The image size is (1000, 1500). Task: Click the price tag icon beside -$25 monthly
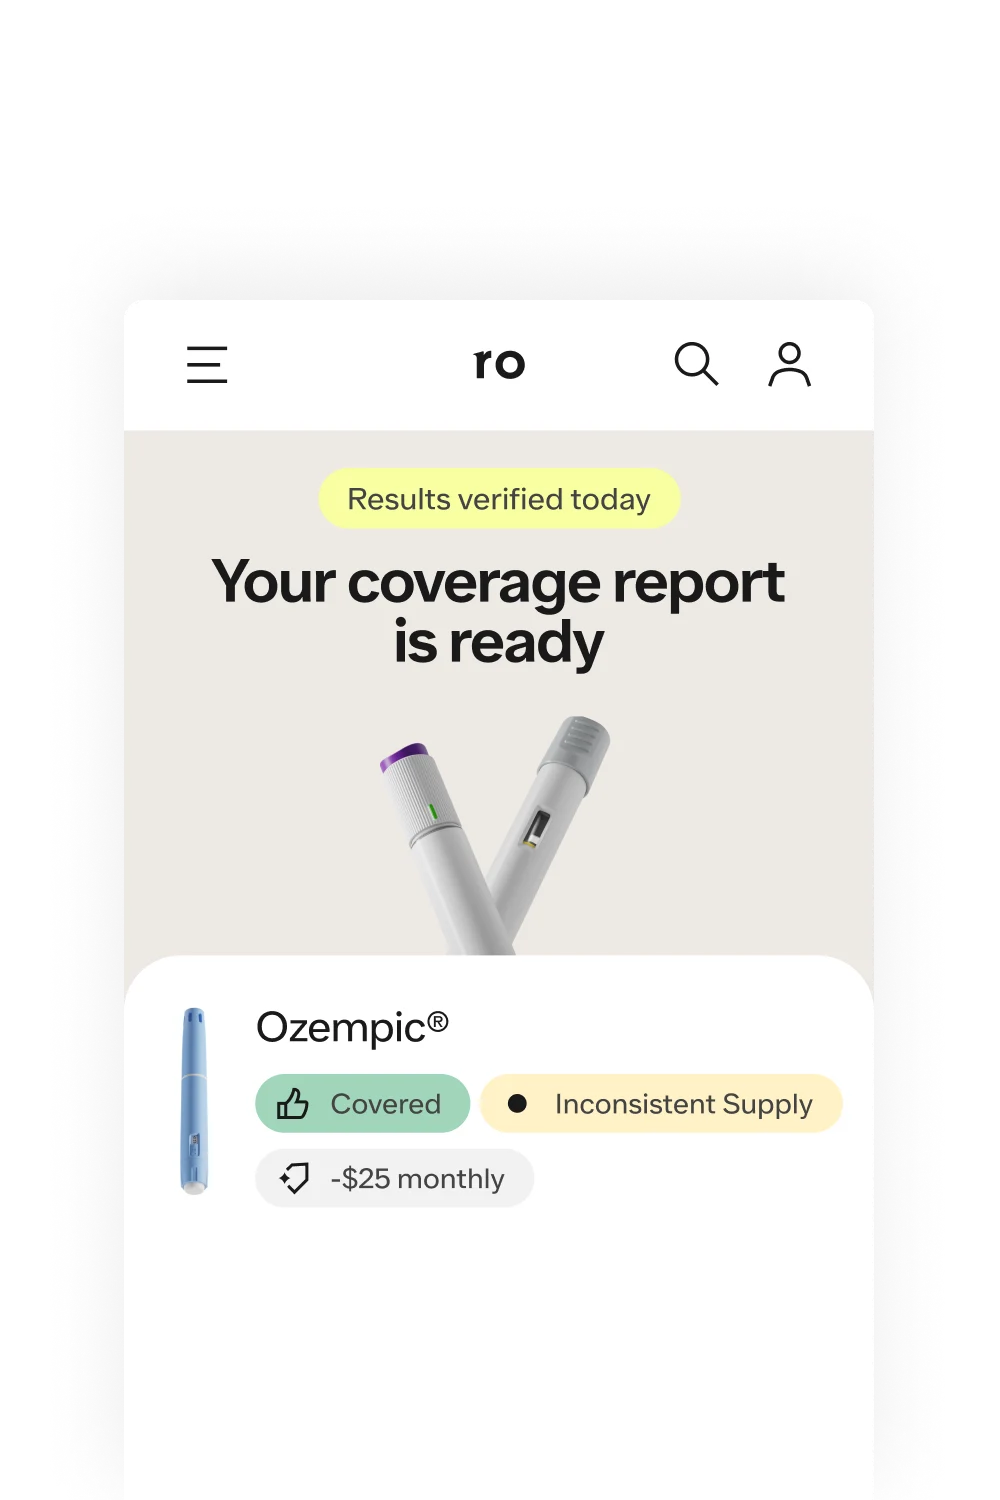(293, 1178)
